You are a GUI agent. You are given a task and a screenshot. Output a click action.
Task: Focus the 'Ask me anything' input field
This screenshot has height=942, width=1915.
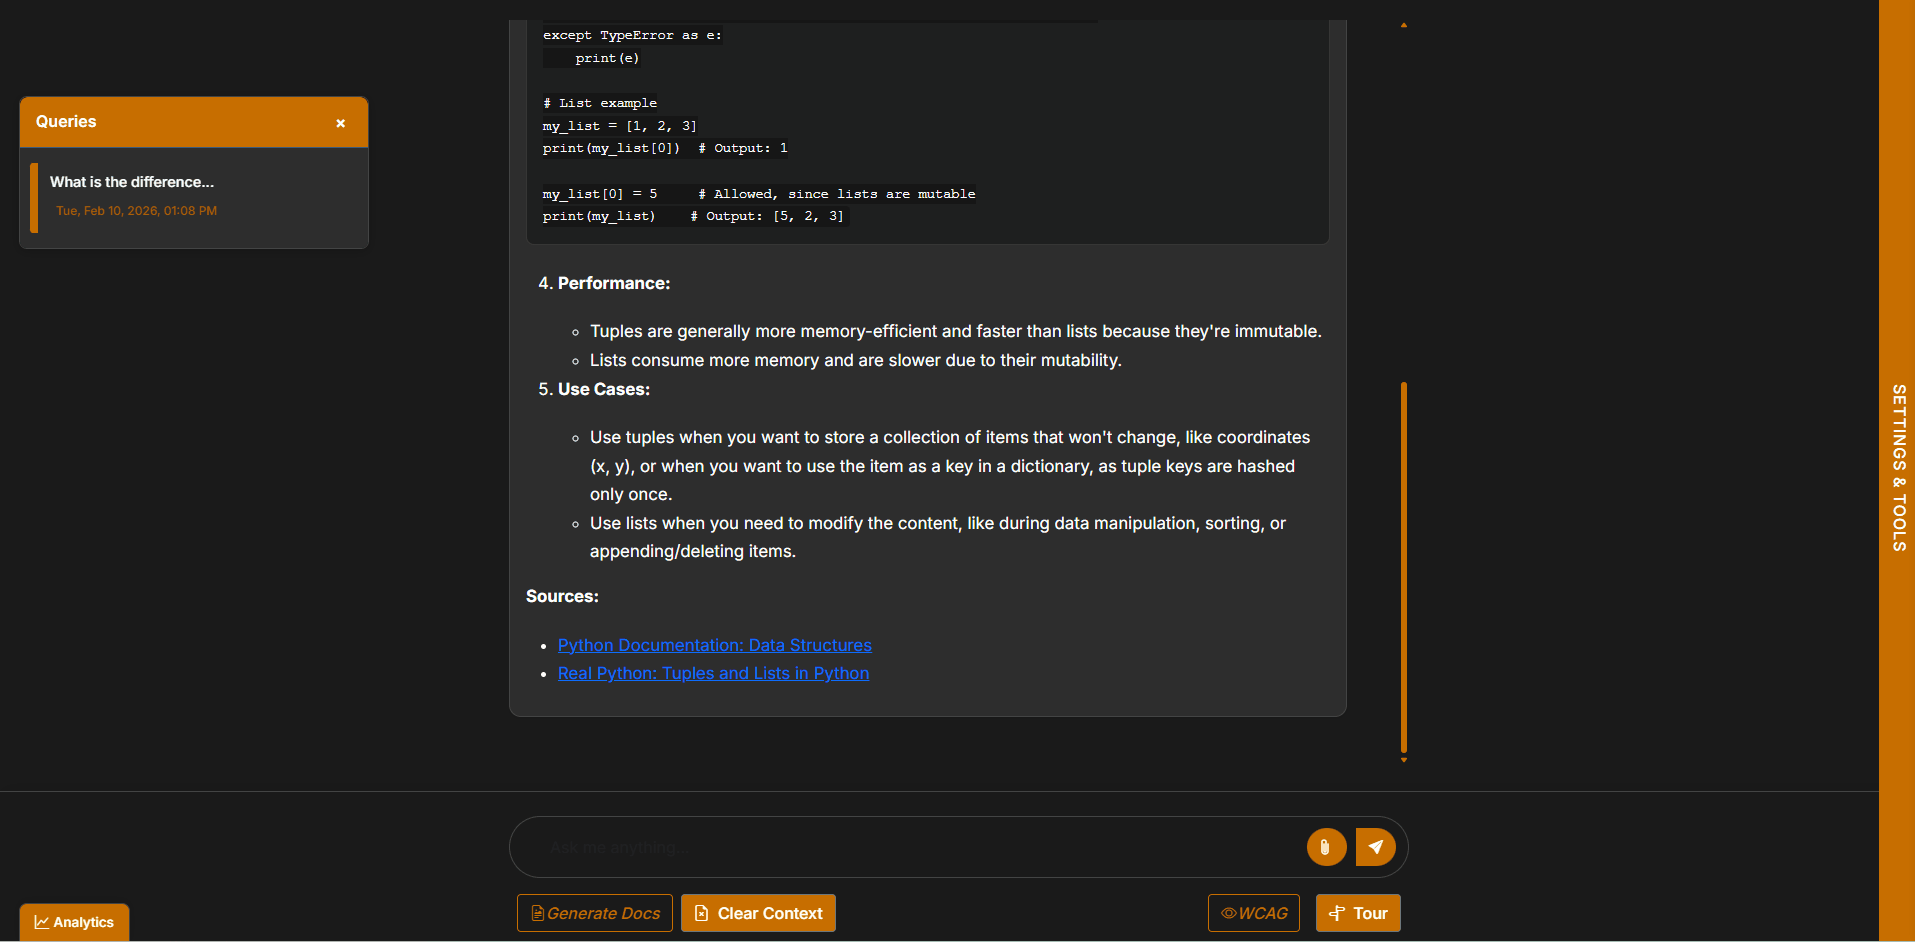pyautogui.click(x=920, y=847)
